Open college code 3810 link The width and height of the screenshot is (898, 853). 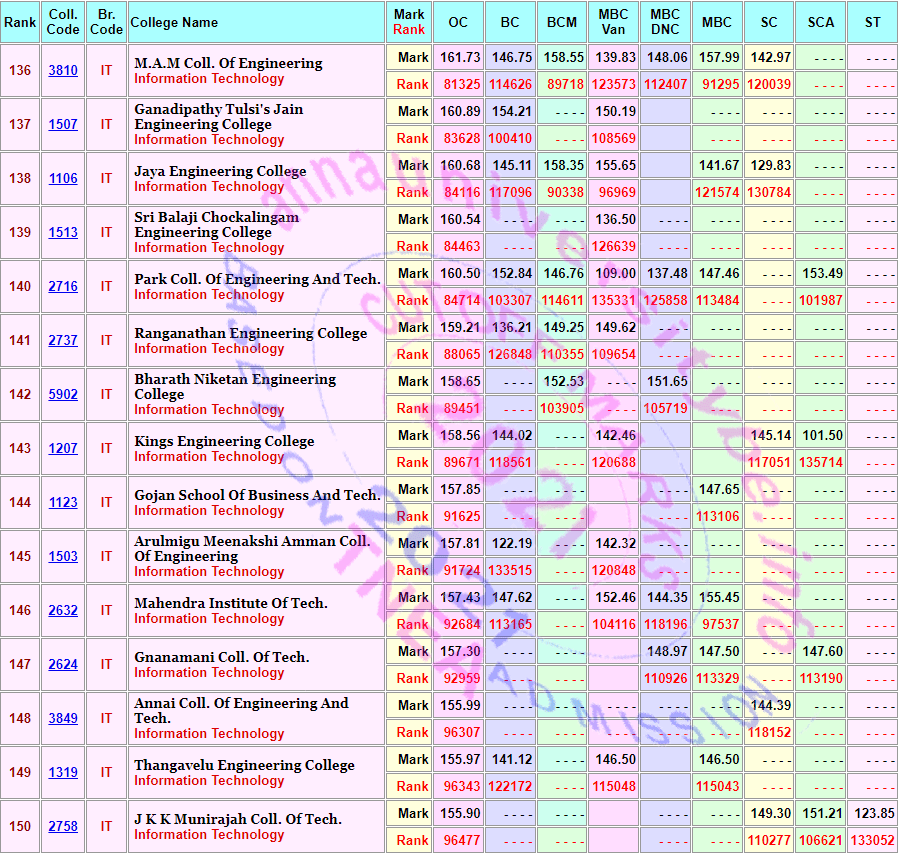(63, 70)
